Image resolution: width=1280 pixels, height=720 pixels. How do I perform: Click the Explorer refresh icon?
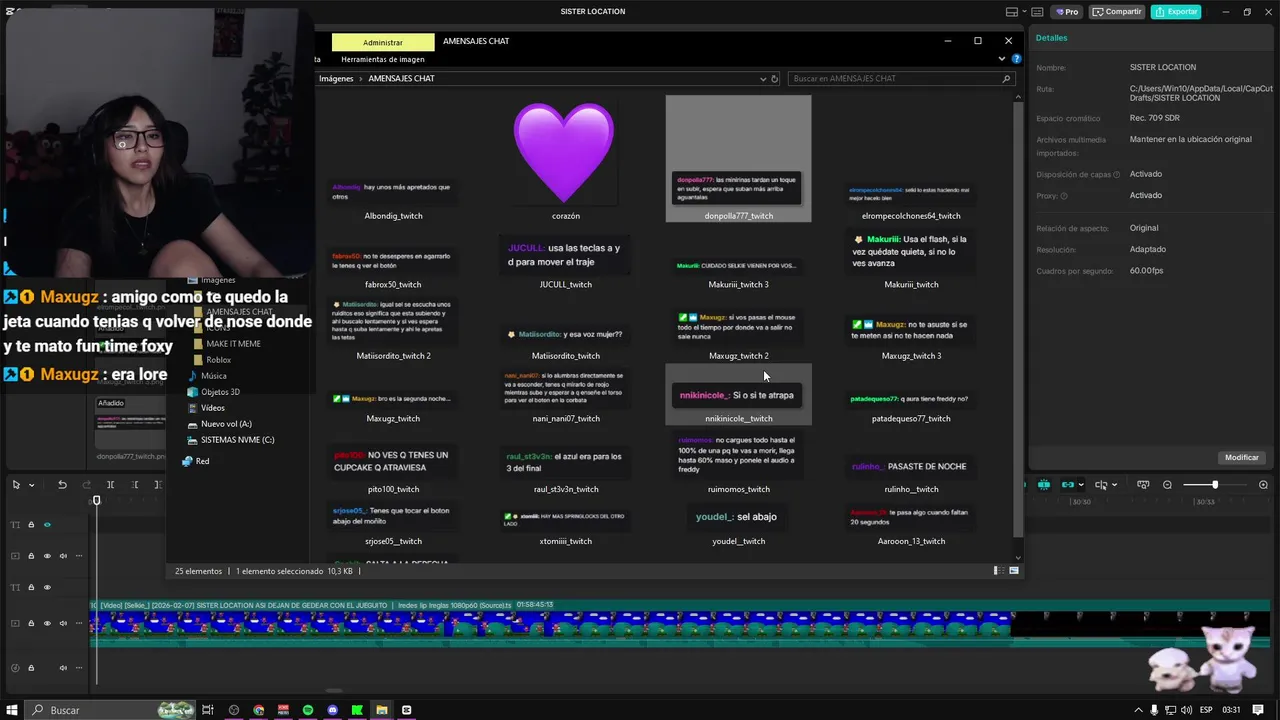pos(774,78)
